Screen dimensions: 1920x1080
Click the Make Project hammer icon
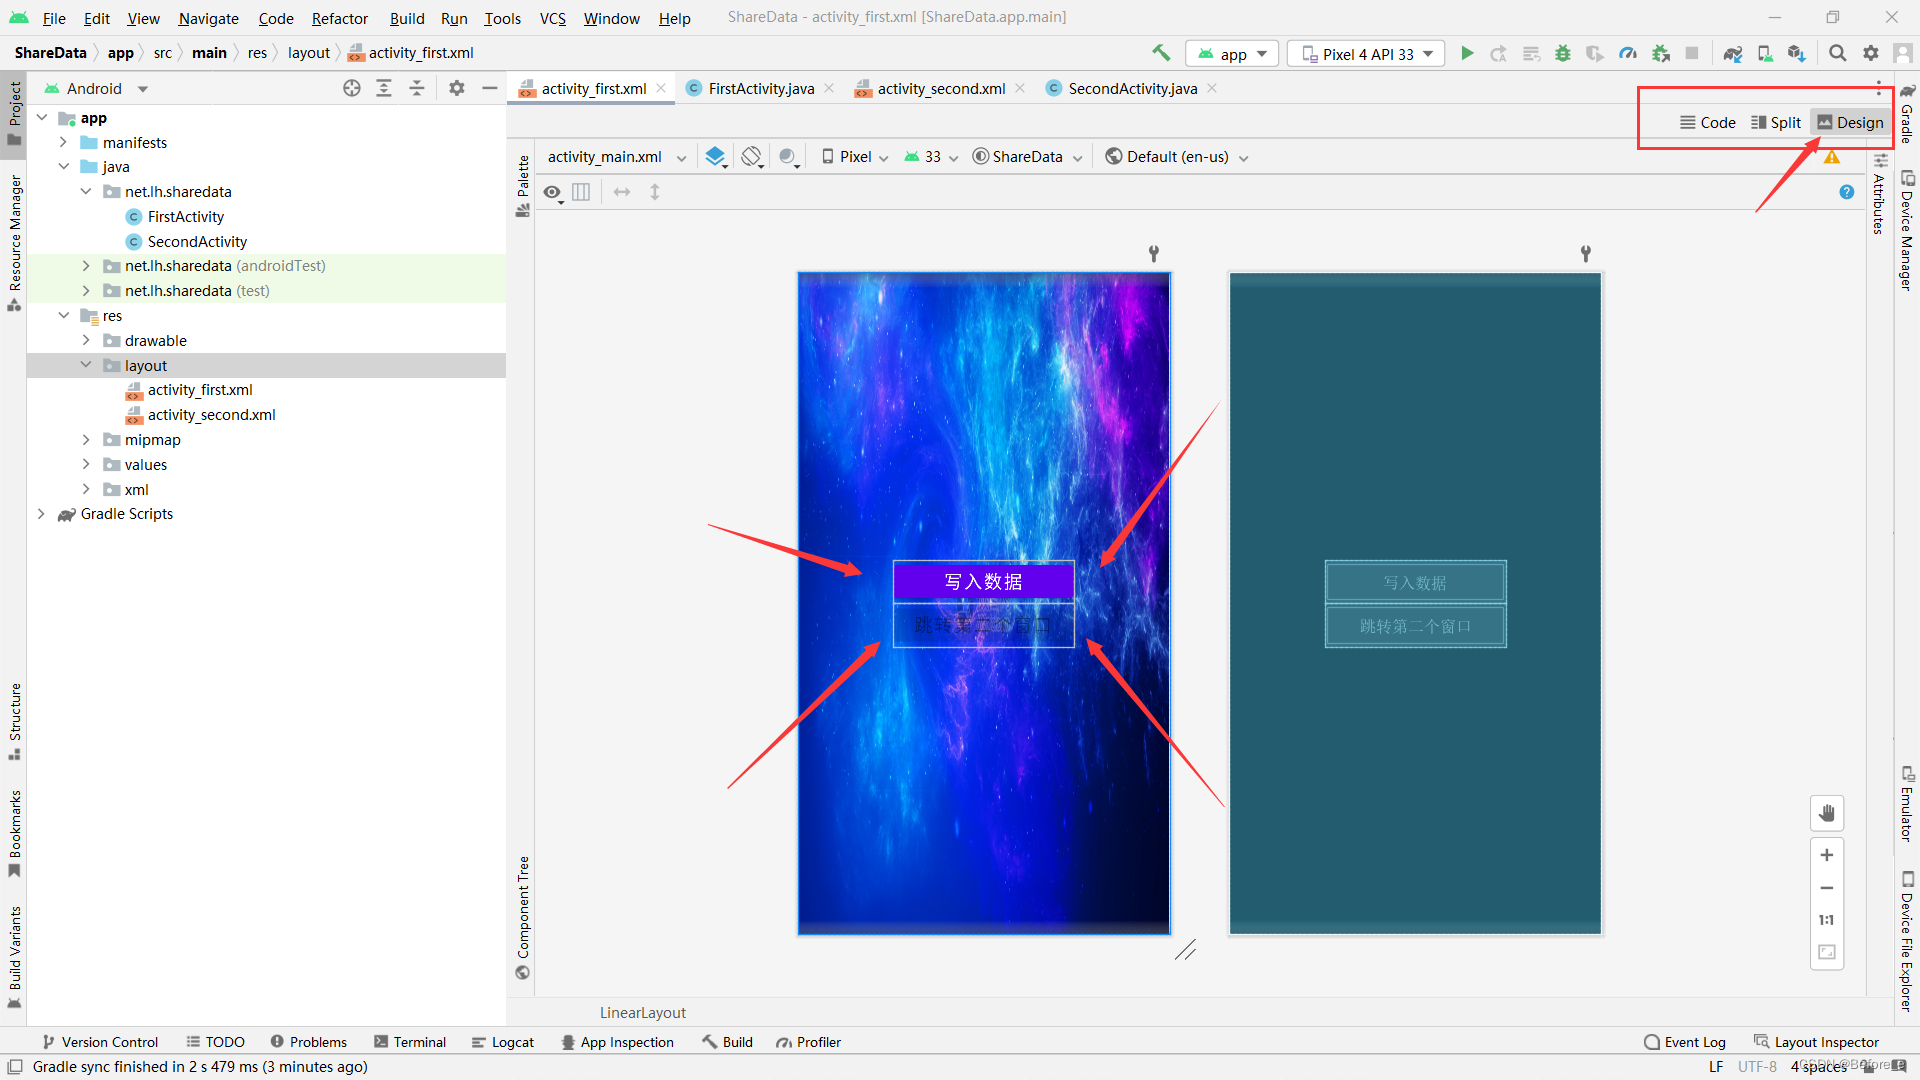[1161, 53]
